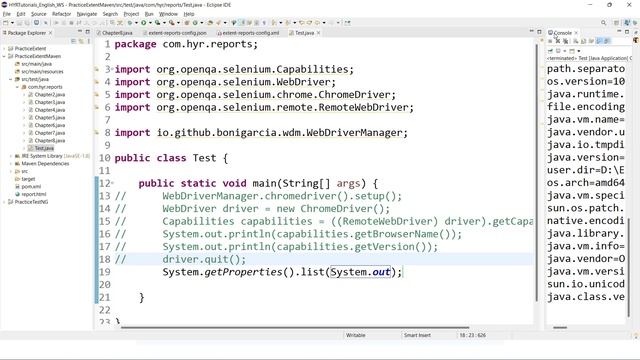
Task: Collapse the src/test/java source folder
Action: click(x=11, y=79)
